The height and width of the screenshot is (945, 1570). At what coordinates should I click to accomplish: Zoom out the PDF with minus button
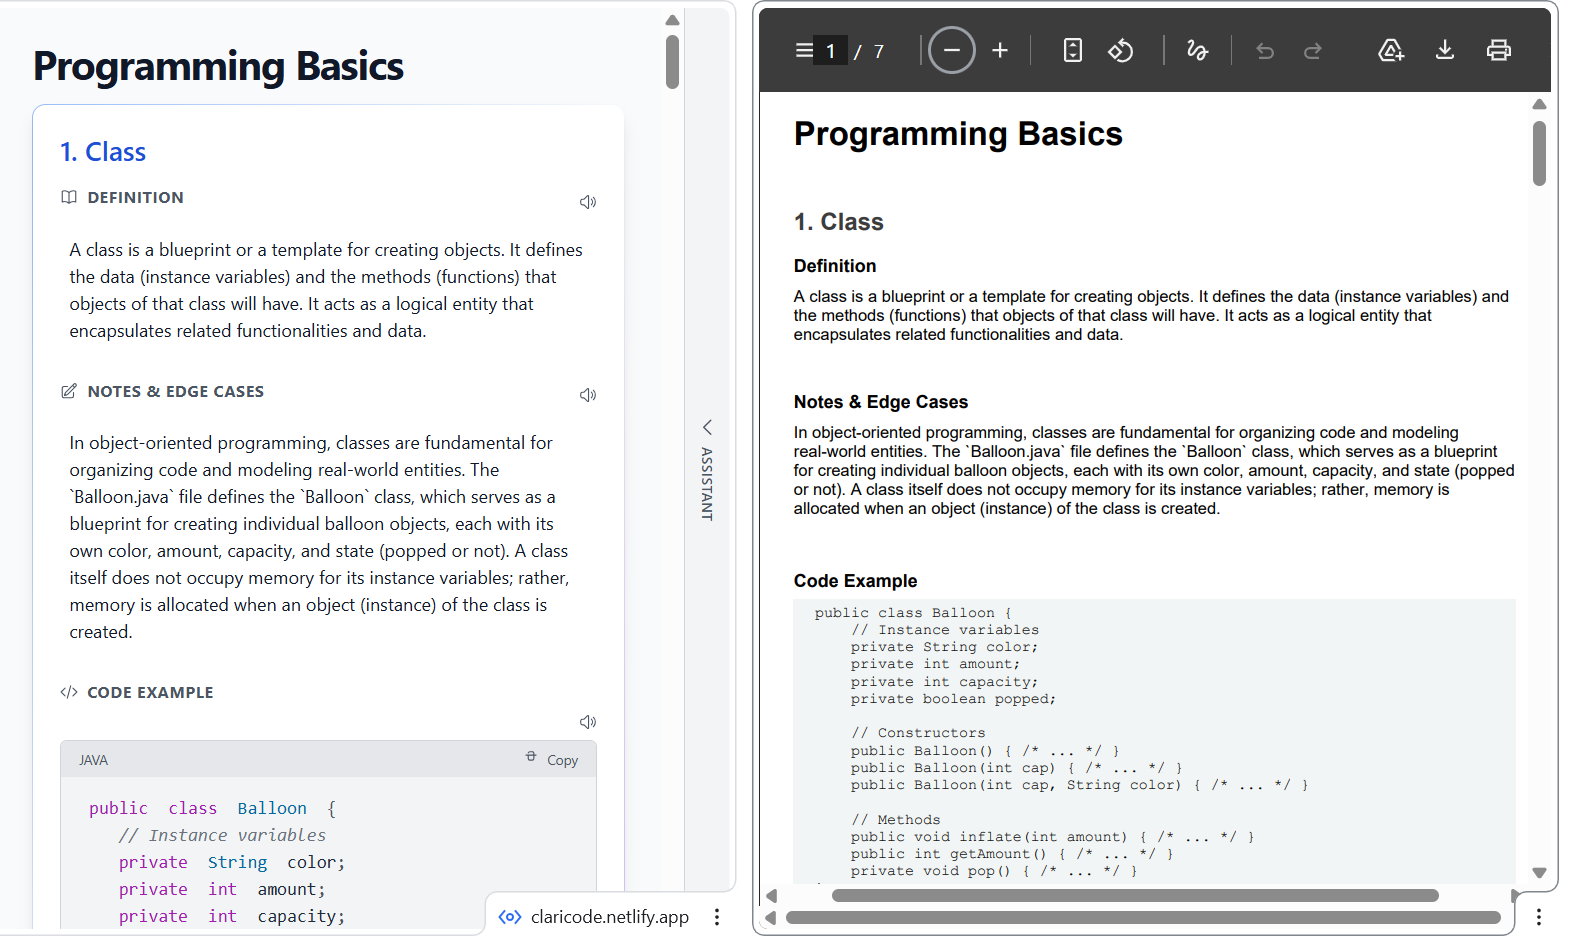point(951,50)
